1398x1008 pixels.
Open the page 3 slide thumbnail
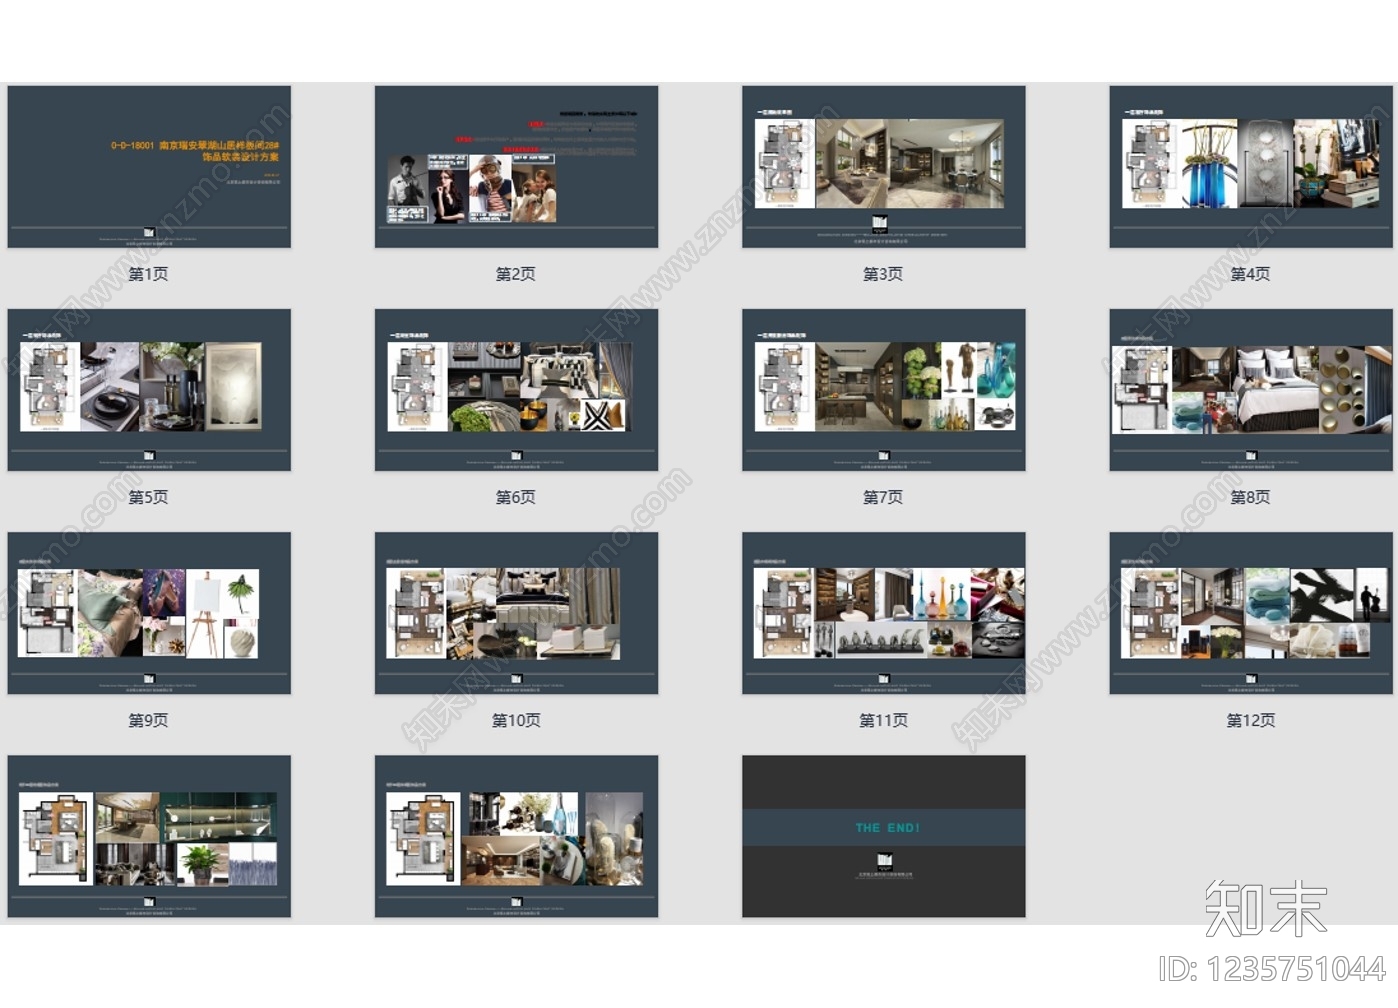(884, 167)
